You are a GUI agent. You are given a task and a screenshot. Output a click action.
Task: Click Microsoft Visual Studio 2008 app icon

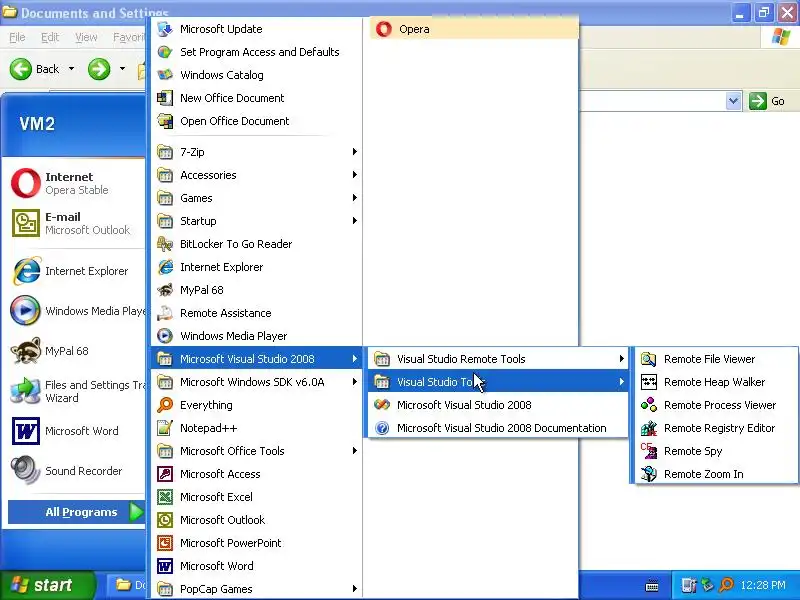click(x=382, y=405)
